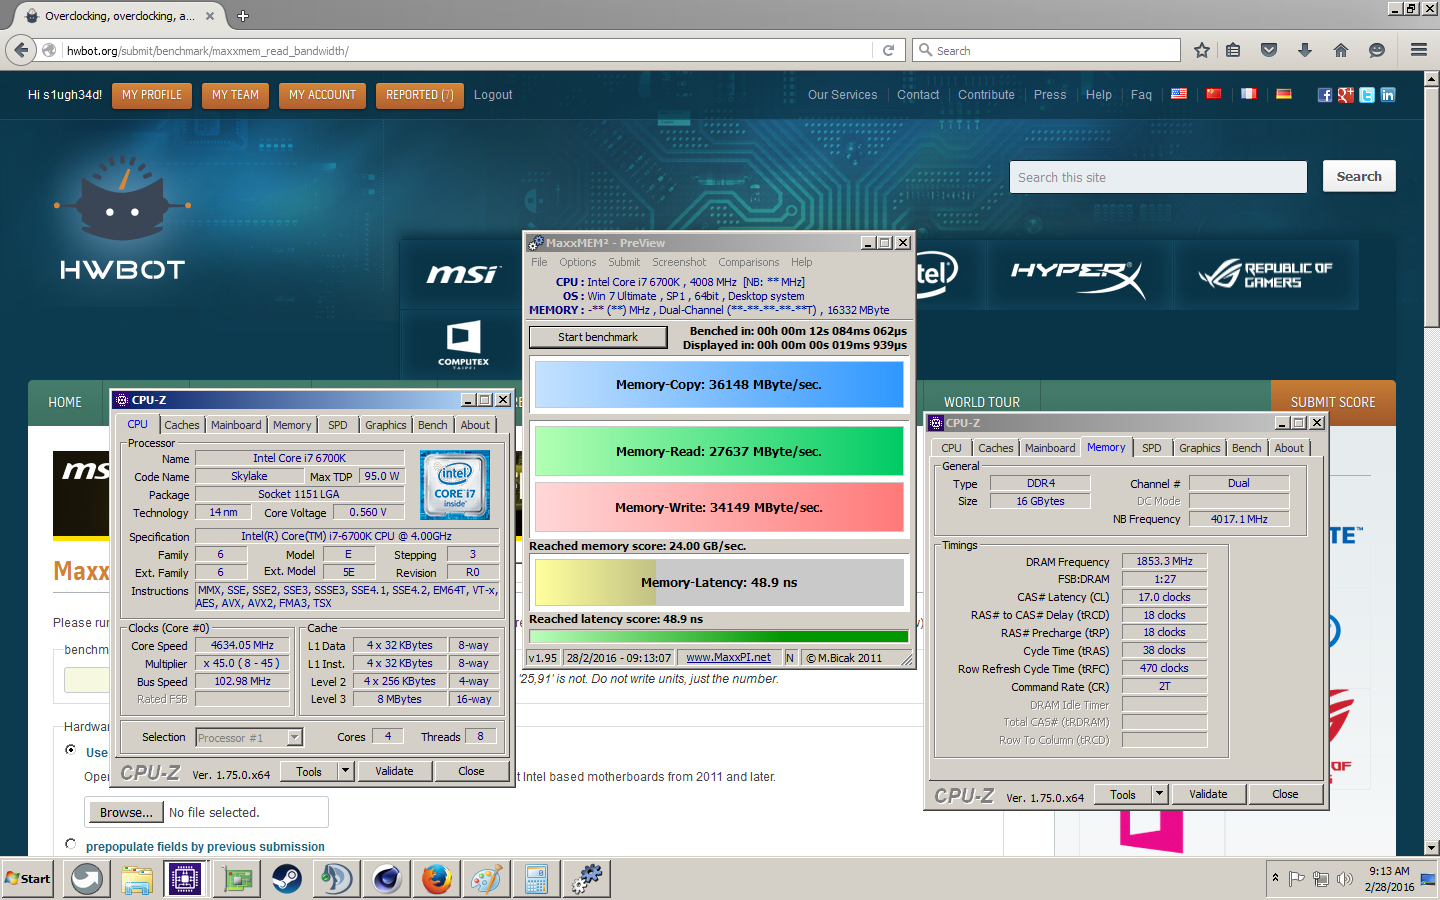Open Firefox downloads arrow icon

(1305, 50)
